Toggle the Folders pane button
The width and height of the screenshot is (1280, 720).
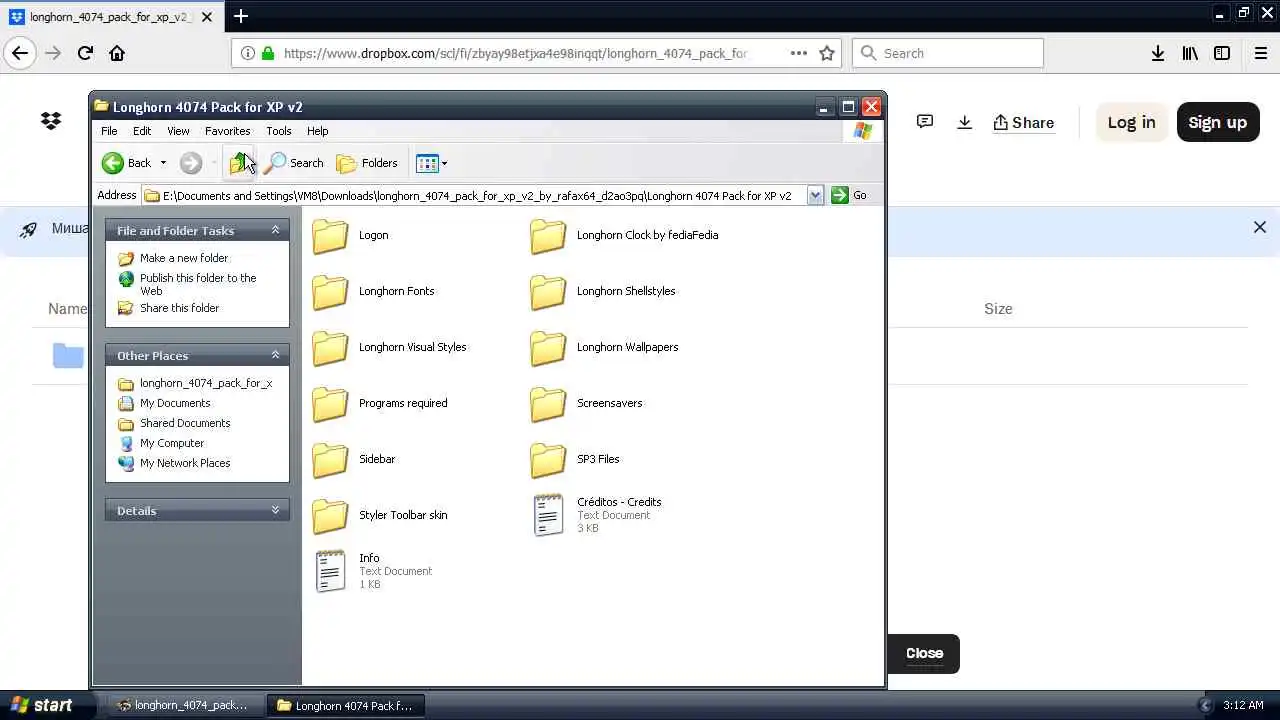pyautogui.click(x=367, y=163)
